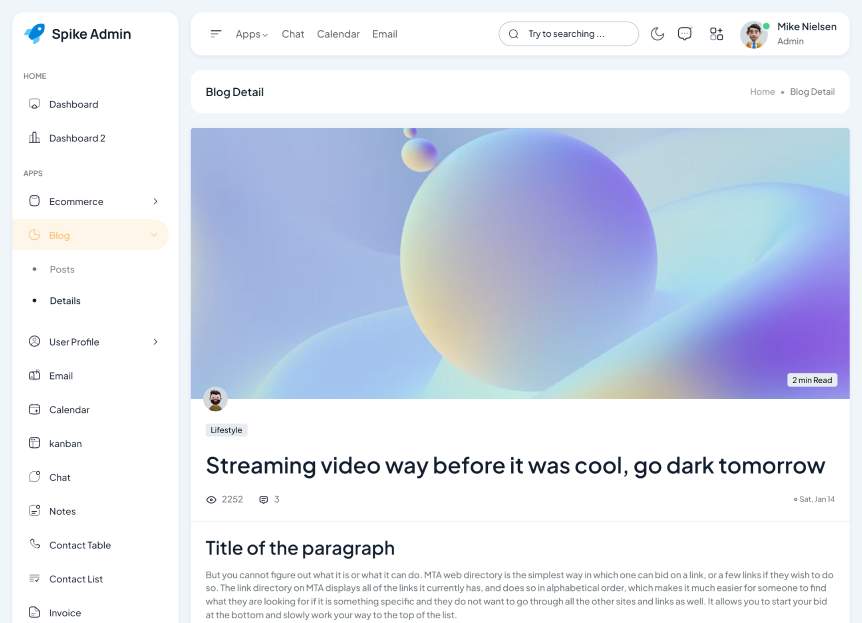
Task: Click the Contact Table phone icon
Action: pyautogui.click(x=35, y=545)
